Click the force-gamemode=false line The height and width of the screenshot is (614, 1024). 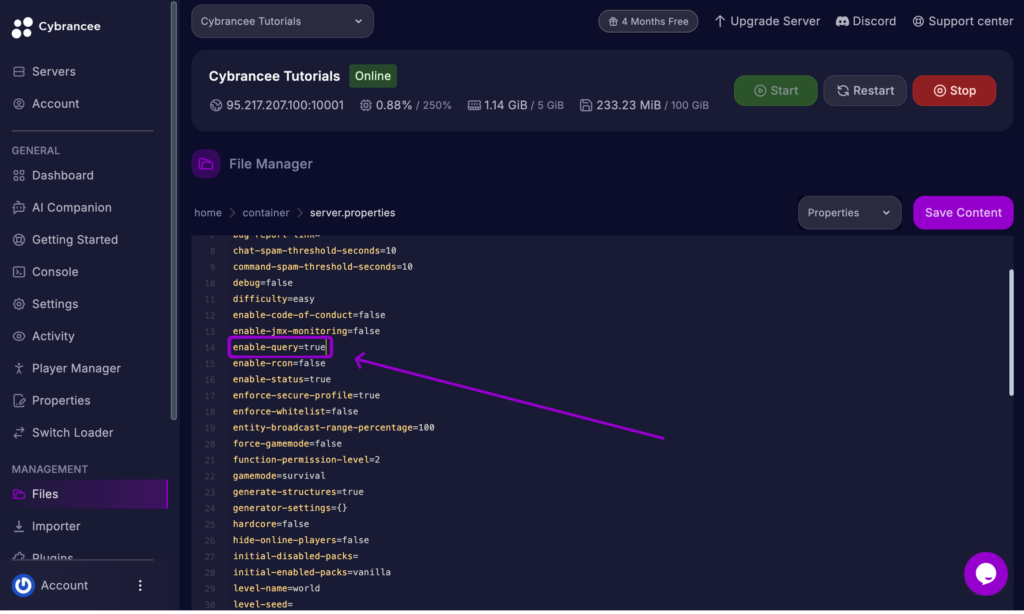coord(287,444)
